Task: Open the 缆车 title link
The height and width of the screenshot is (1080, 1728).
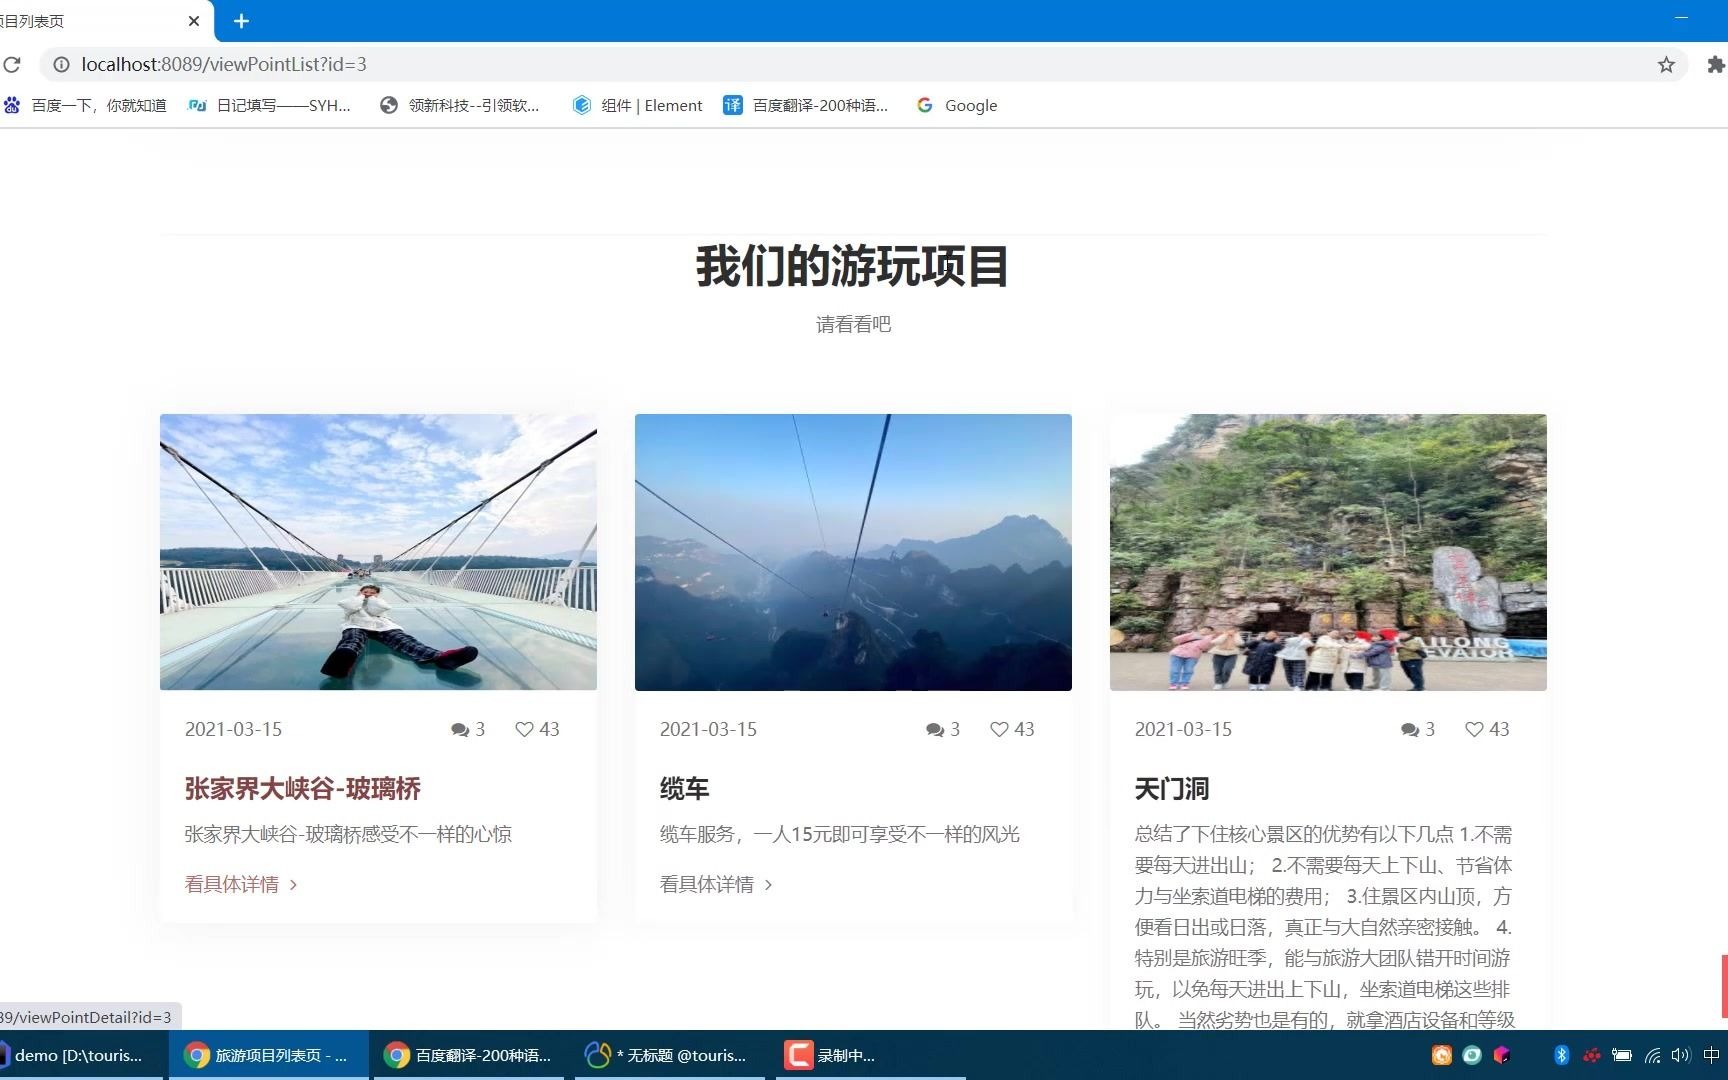Action: 684,789
